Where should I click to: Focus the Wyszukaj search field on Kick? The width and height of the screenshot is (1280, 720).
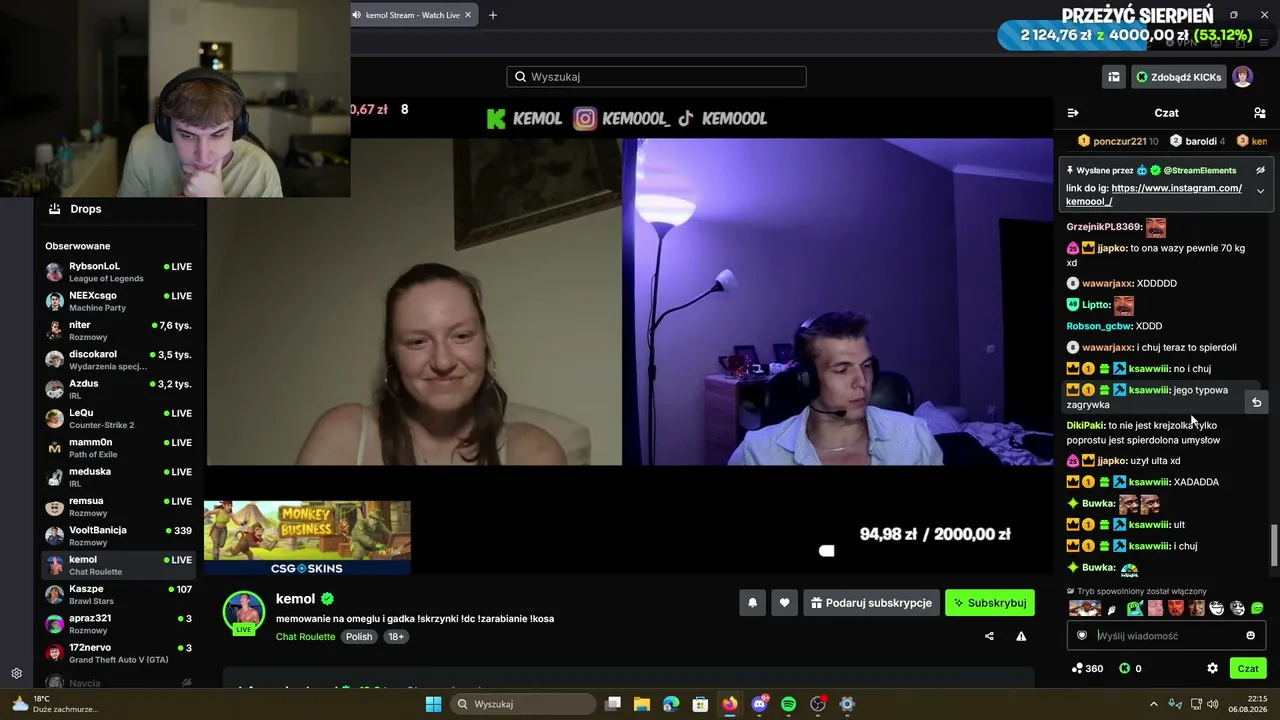point(656,77)
